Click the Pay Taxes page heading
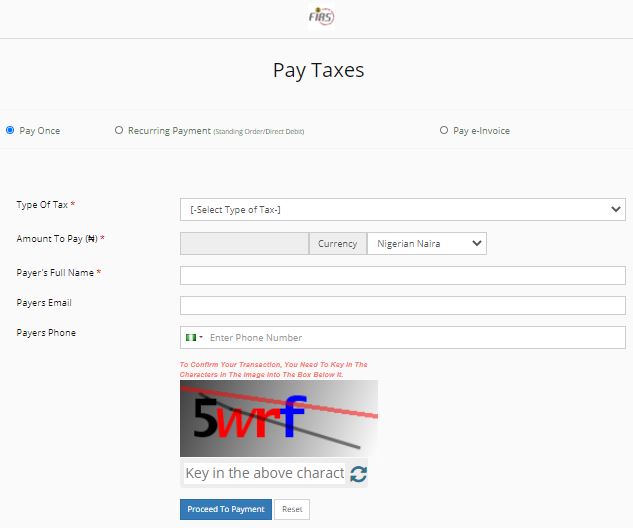 318,70
